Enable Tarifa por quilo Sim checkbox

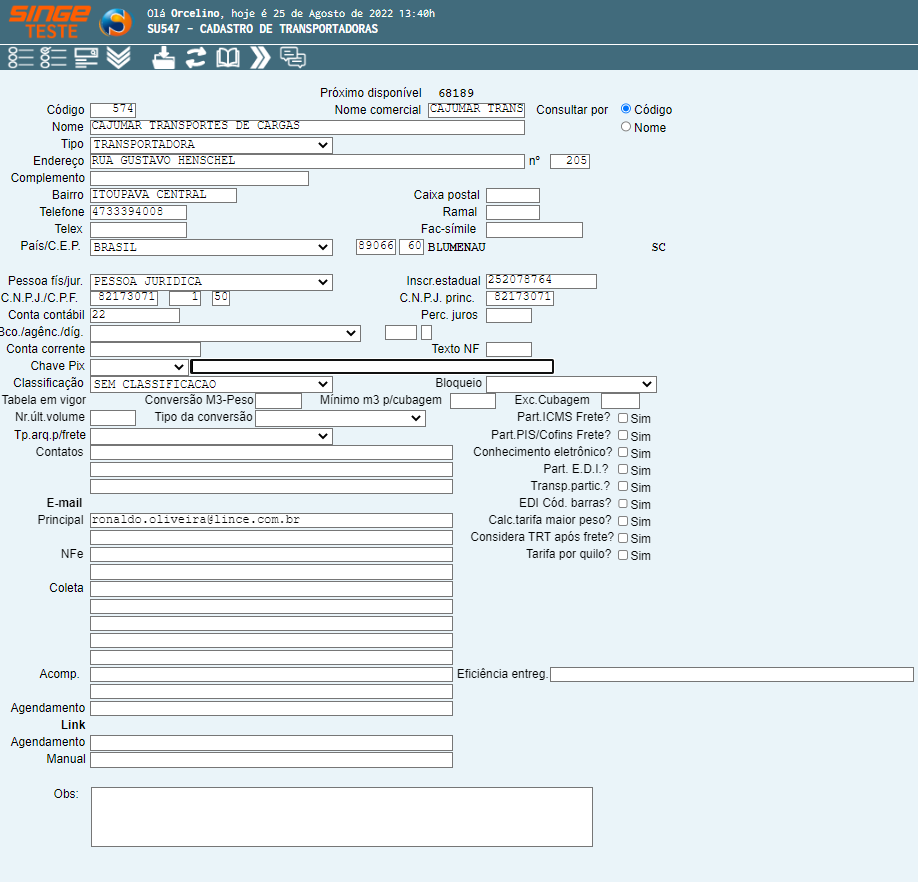623,555
